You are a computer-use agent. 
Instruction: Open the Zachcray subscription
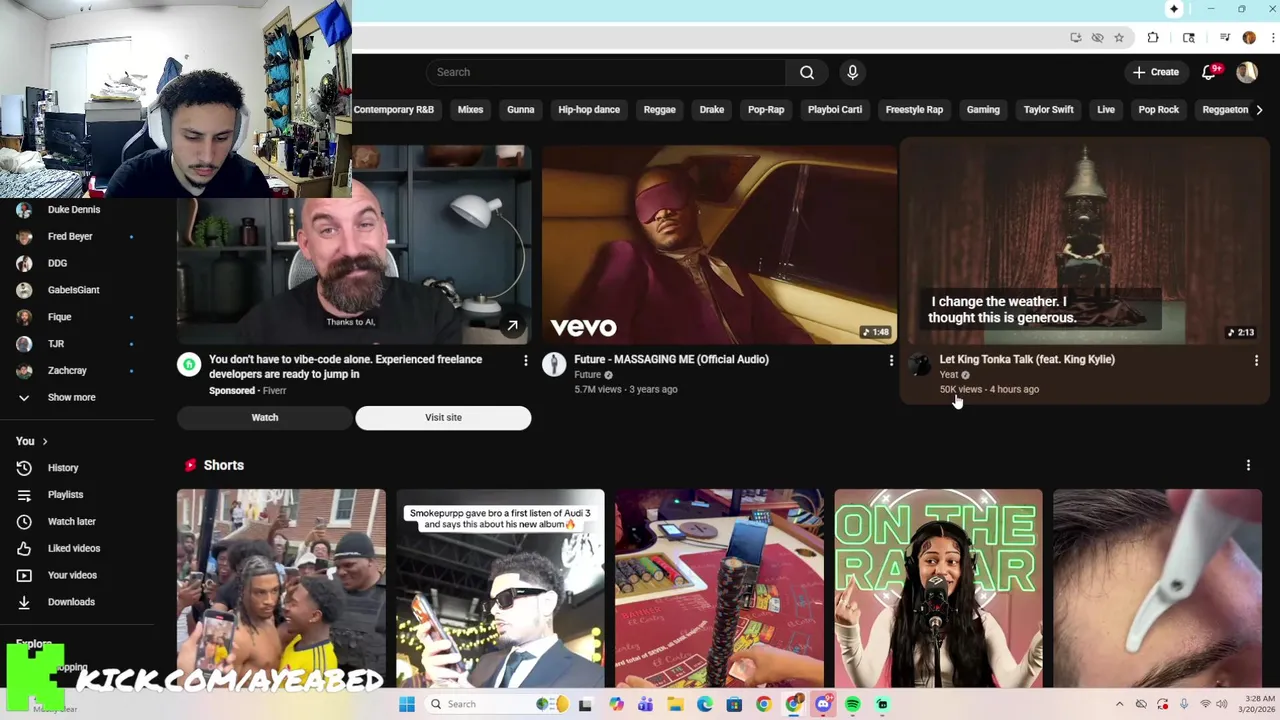67,371
